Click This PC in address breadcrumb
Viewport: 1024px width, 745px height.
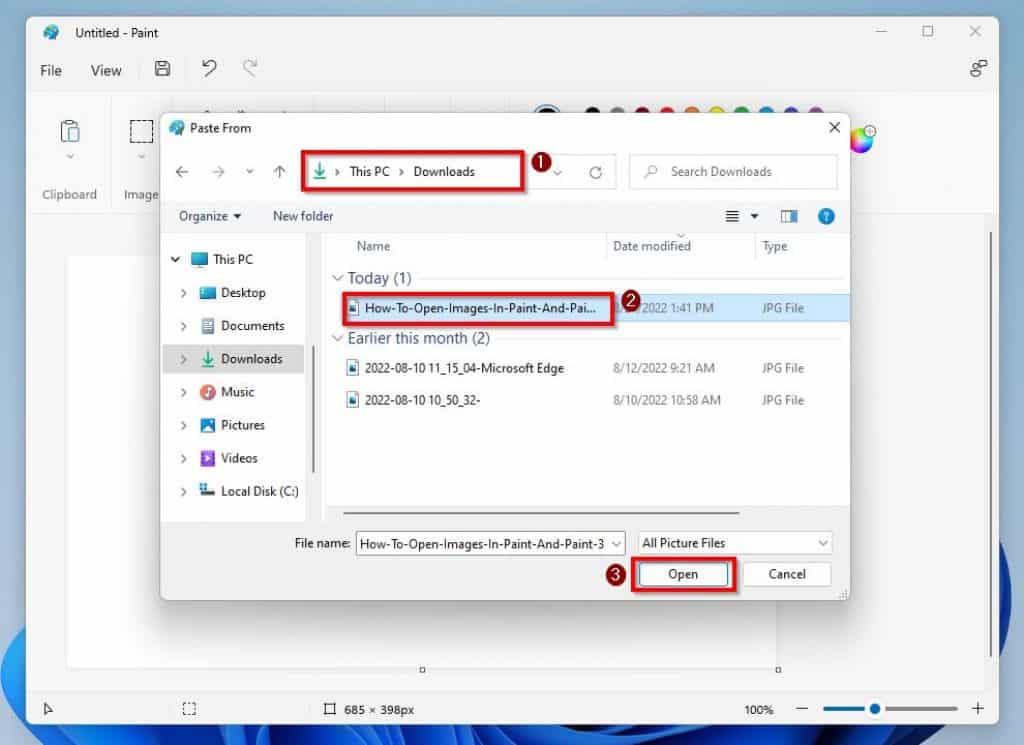369,172
